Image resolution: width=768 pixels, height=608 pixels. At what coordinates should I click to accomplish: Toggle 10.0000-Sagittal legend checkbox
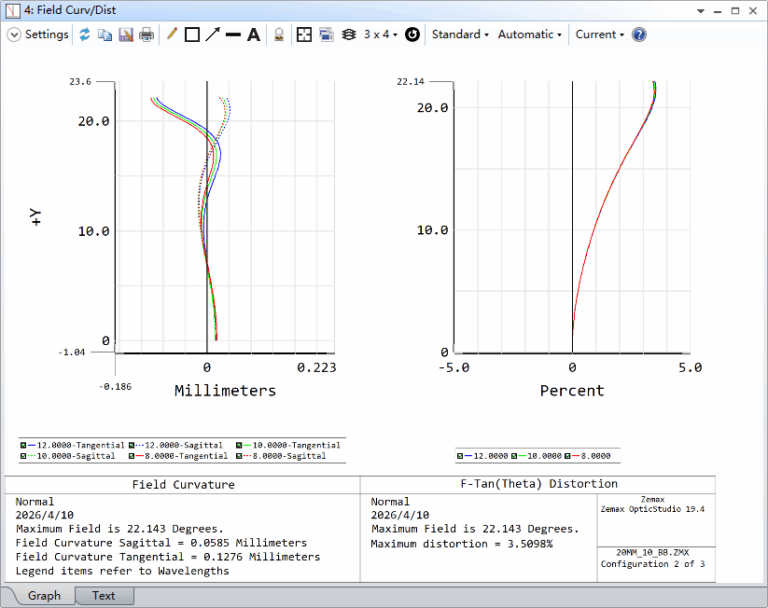(24, 456)
